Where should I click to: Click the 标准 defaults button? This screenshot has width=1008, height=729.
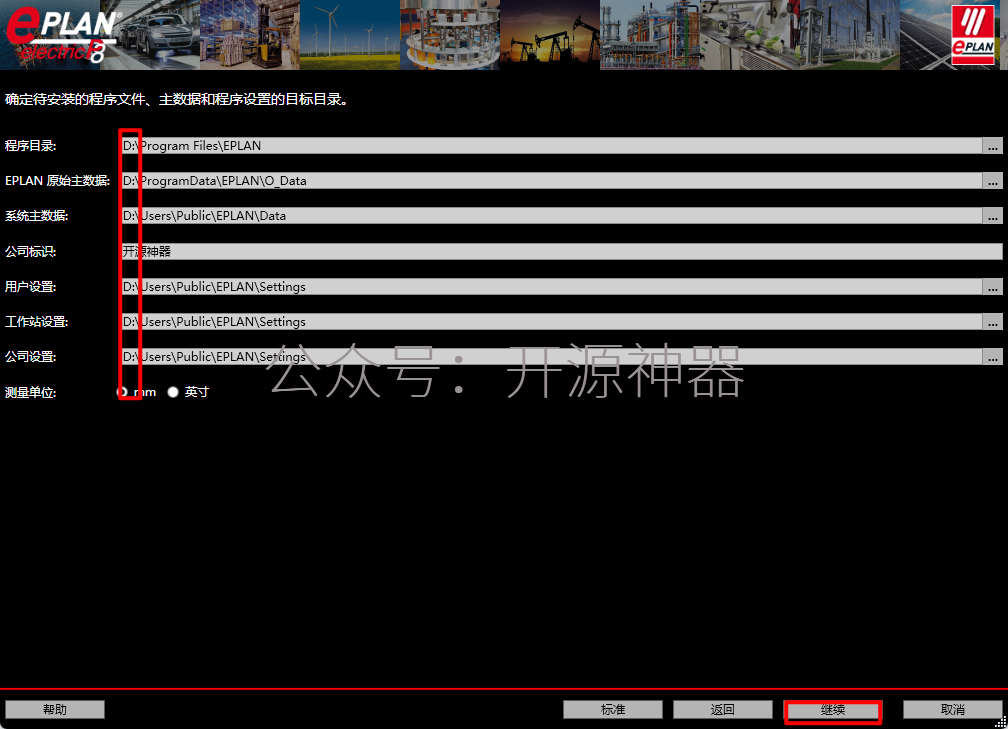click(x=613, y=709)
